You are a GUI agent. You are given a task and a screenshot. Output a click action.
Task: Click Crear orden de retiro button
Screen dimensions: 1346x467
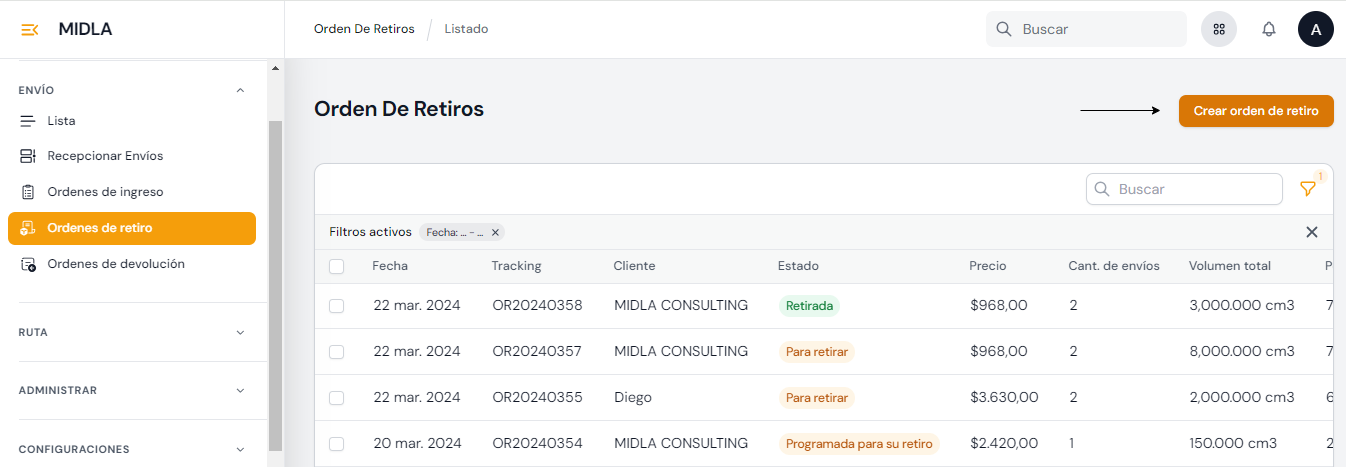(x=1255, y=111)
